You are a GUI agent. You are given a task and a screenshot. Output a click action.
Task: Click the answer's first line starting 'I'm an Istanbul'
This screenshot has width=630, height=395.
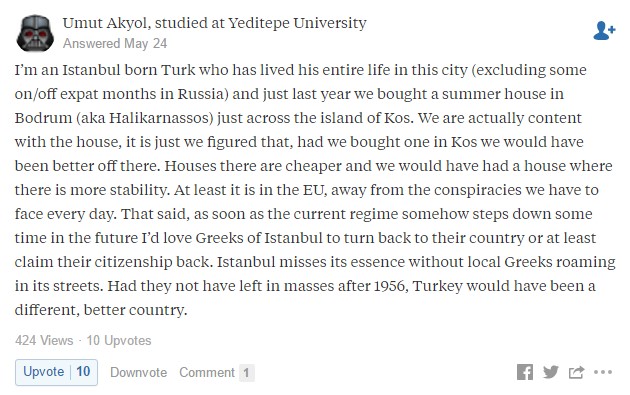pos(301,70)
